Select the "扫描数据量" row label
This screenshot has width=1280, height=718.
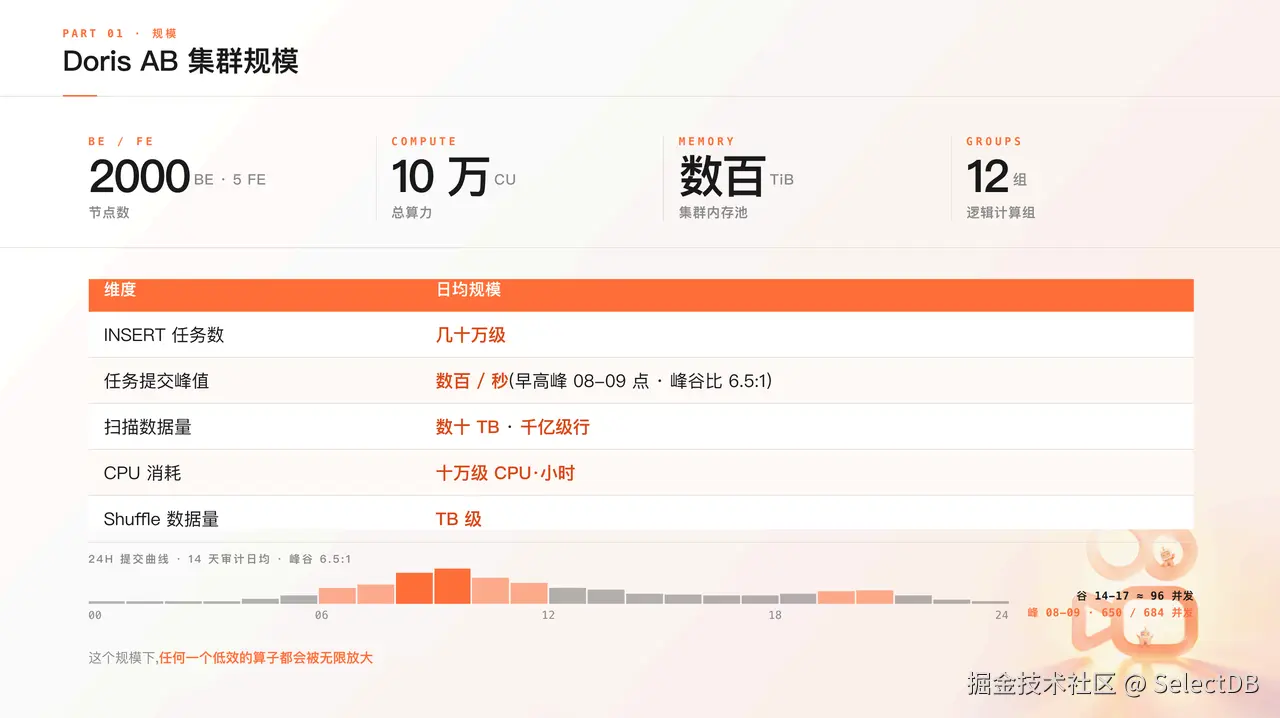click(x=148, y=427)
